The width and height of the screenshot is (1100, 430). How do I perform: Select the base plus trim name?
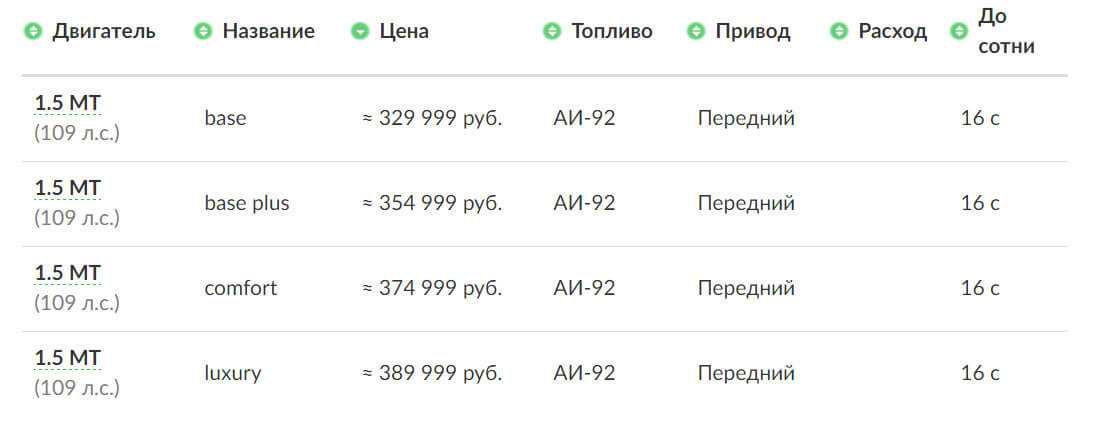(246, 203)
